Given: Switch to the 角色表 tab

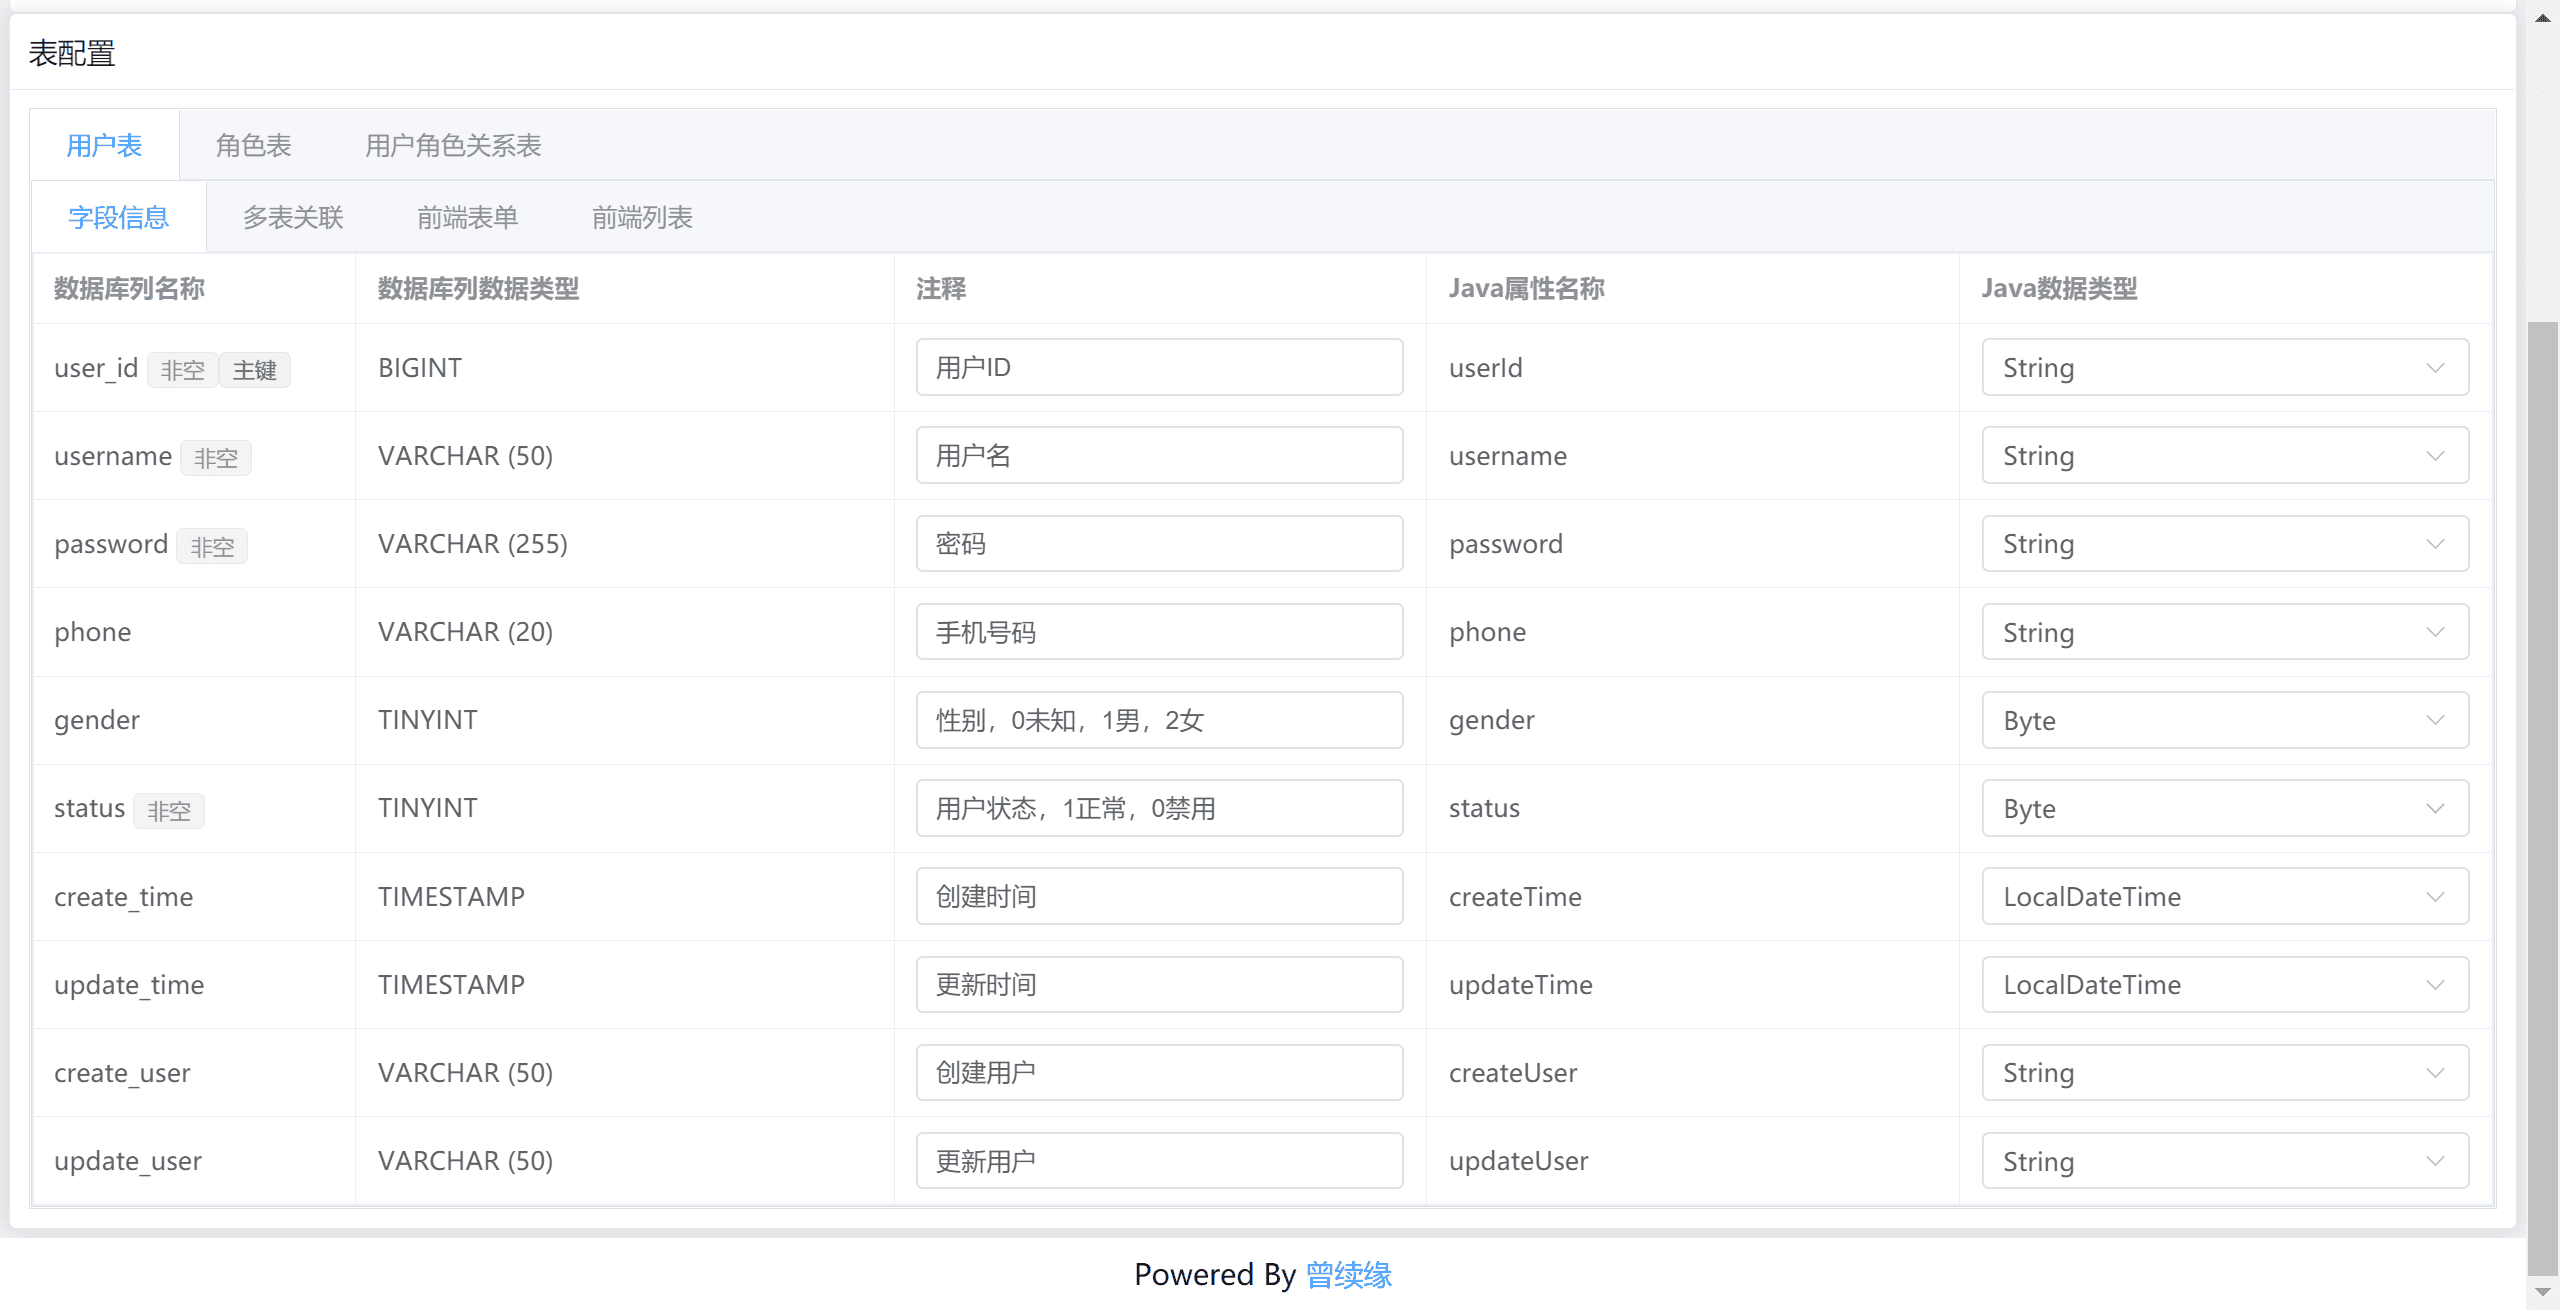Looking at the screenshot, I should pyautogui.click(x=253, y=146).
